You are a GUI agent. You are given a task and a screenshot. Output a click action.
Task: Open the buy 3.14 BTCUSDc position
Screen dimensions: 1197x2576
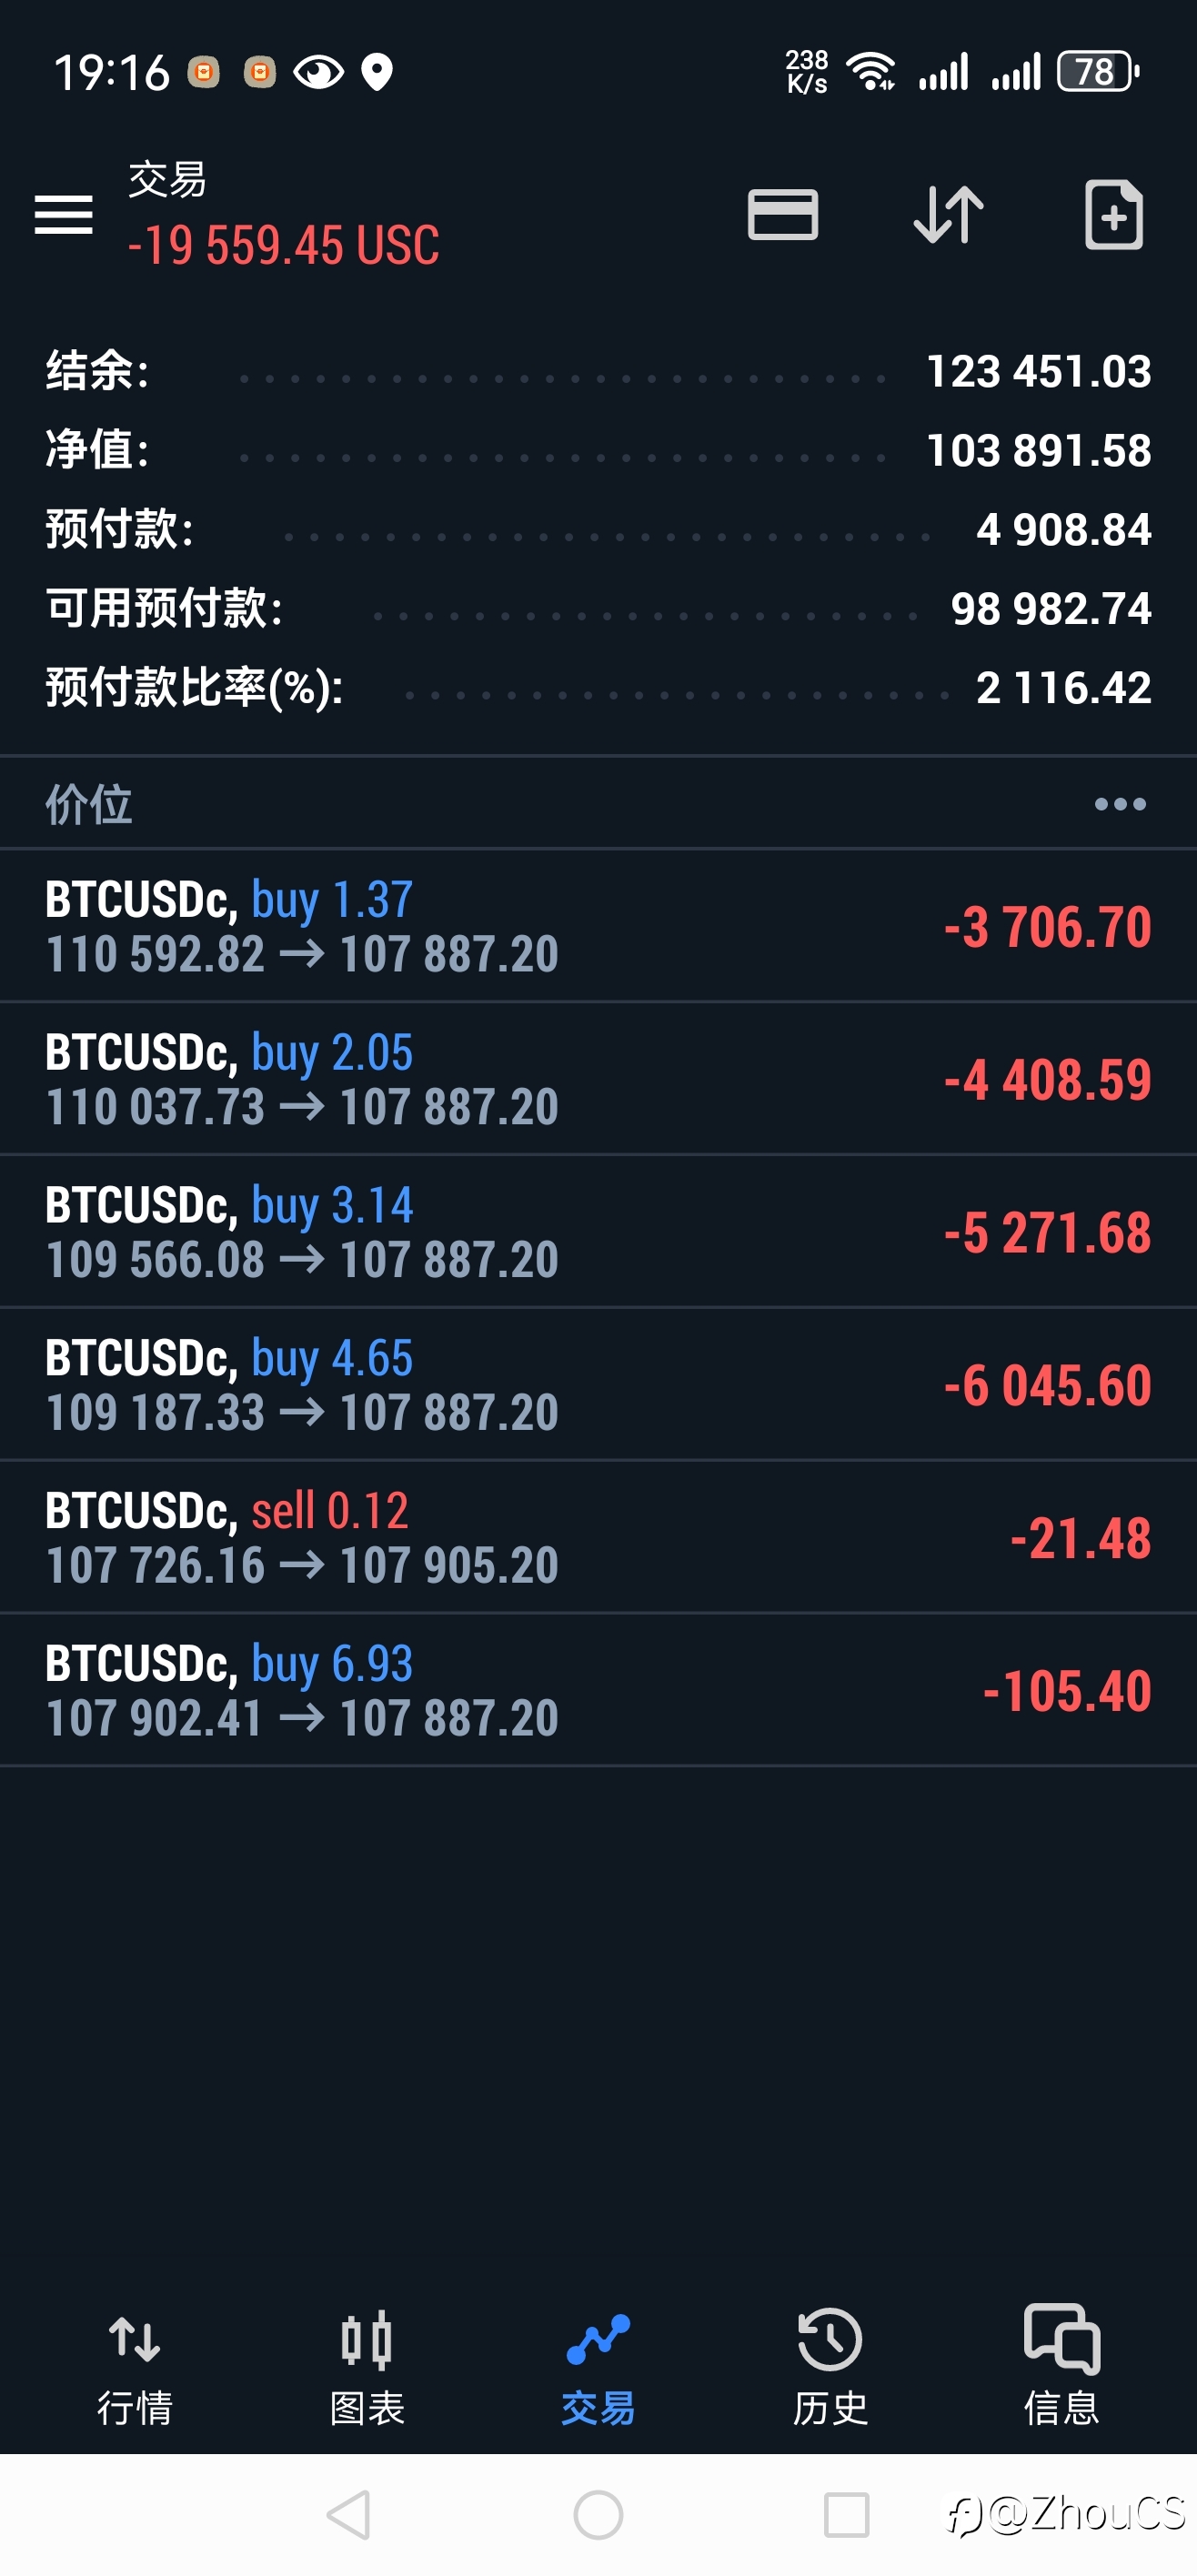598,1232
